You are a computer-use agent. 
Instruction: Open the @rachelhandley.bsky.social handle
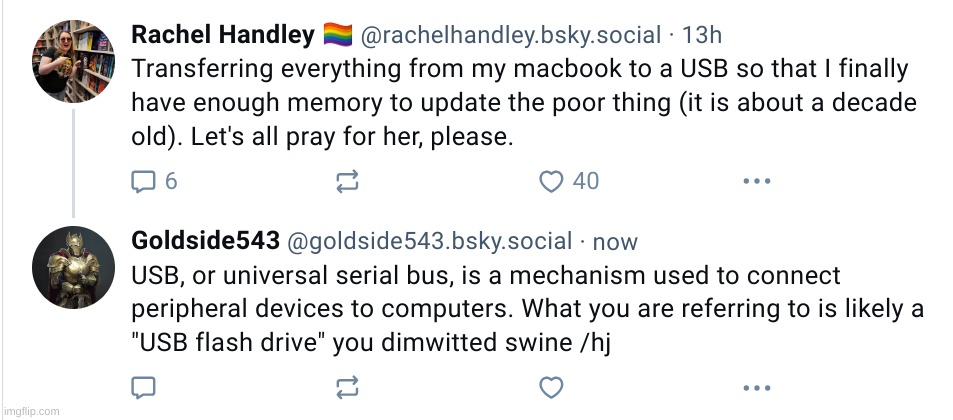[x=510, y=36]
